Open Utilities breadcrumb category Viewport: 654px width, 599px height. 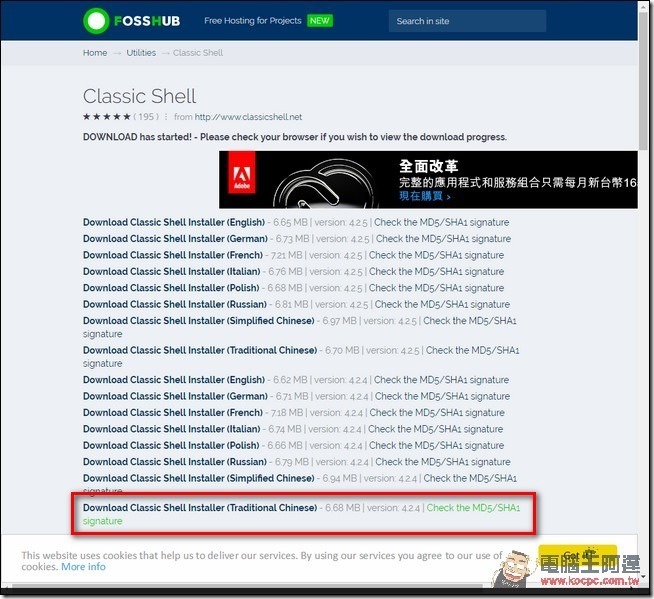click(141, 53)
